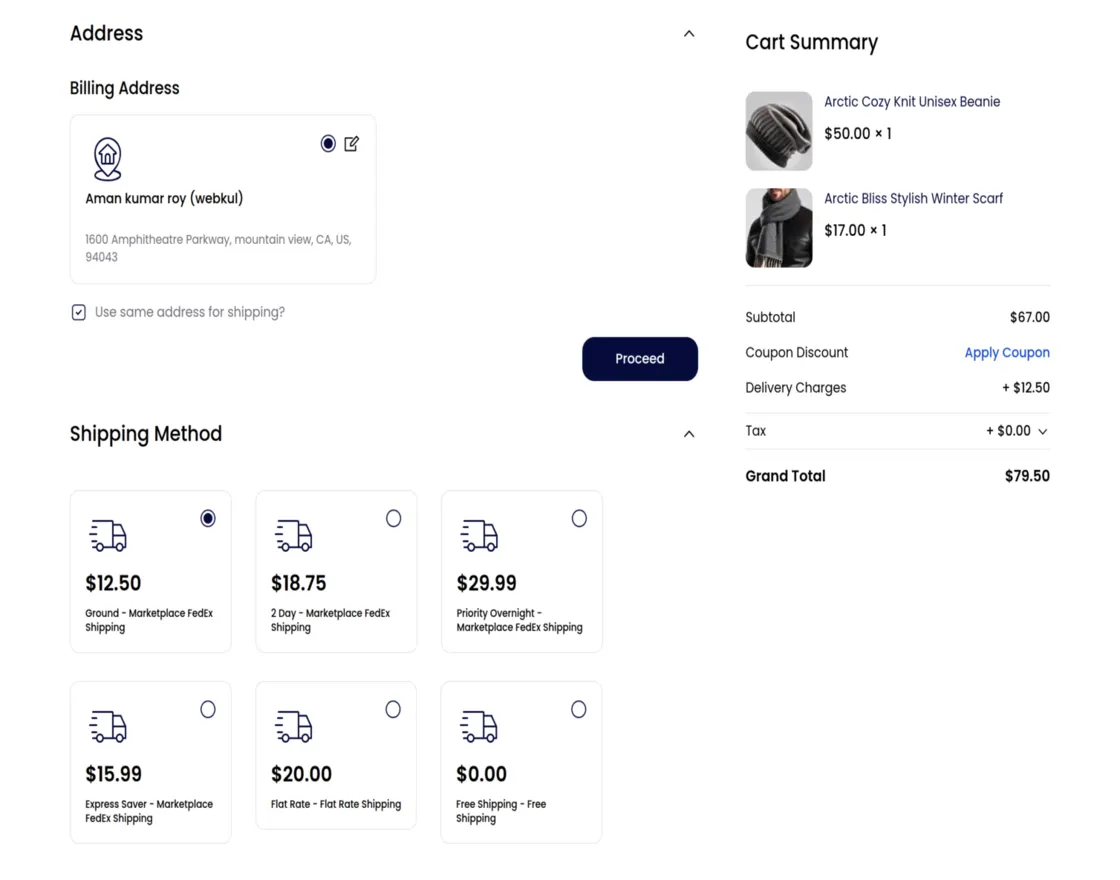Screen dimensions: 1120x880
Task: Click the Billing Address heading
Action: pos(124,88)
